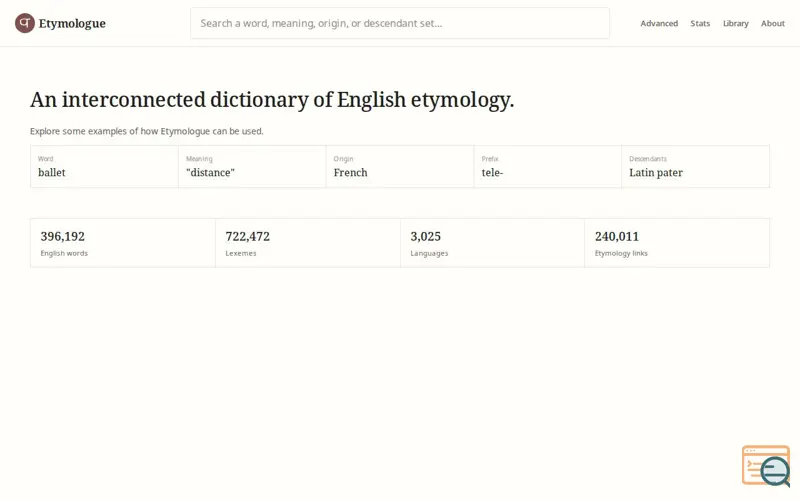Click the 722,472 Lexemes stat
Viewport: 800px width, 500px height.
point(308,243)
